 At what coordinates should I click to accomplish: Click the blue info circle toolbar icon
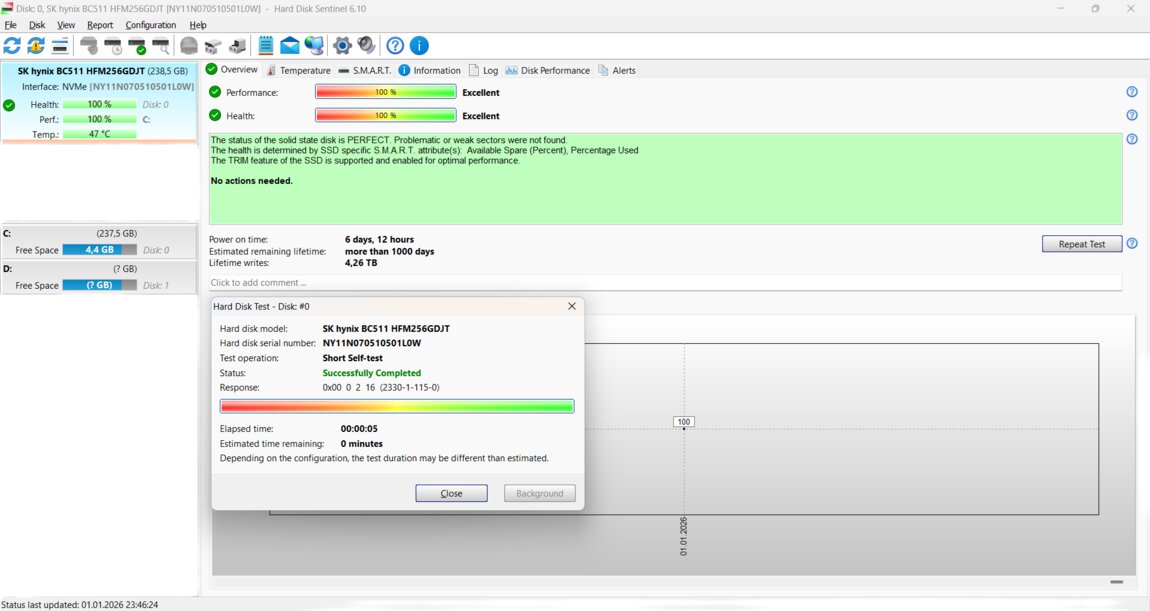coord(420,46)
